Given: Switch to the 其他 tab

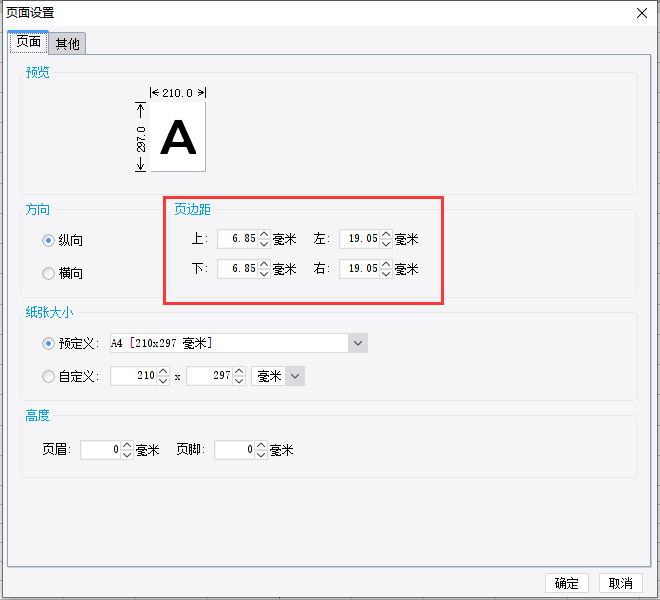Looking at the screenshot, I should 67,43.
